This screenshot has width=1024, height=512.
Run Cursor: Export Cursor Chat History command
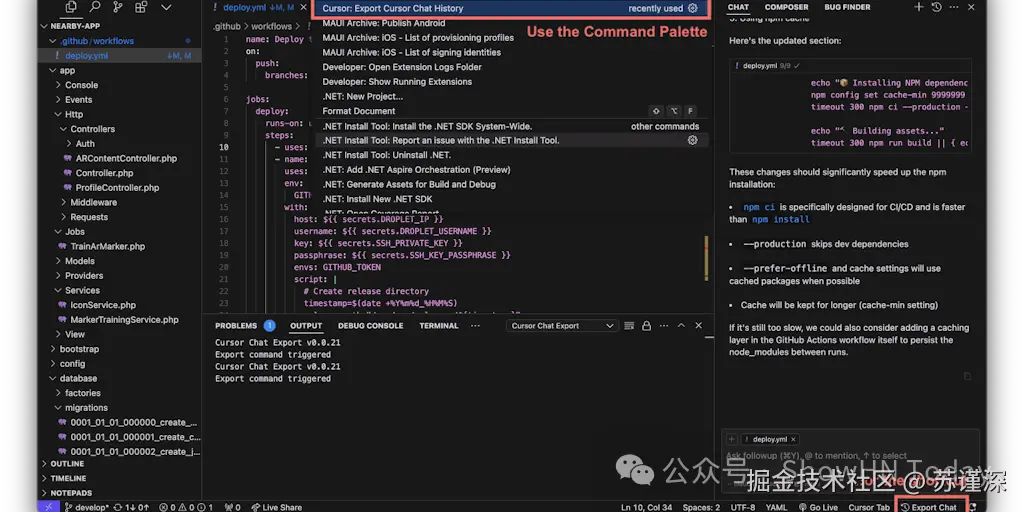point(512,8)
